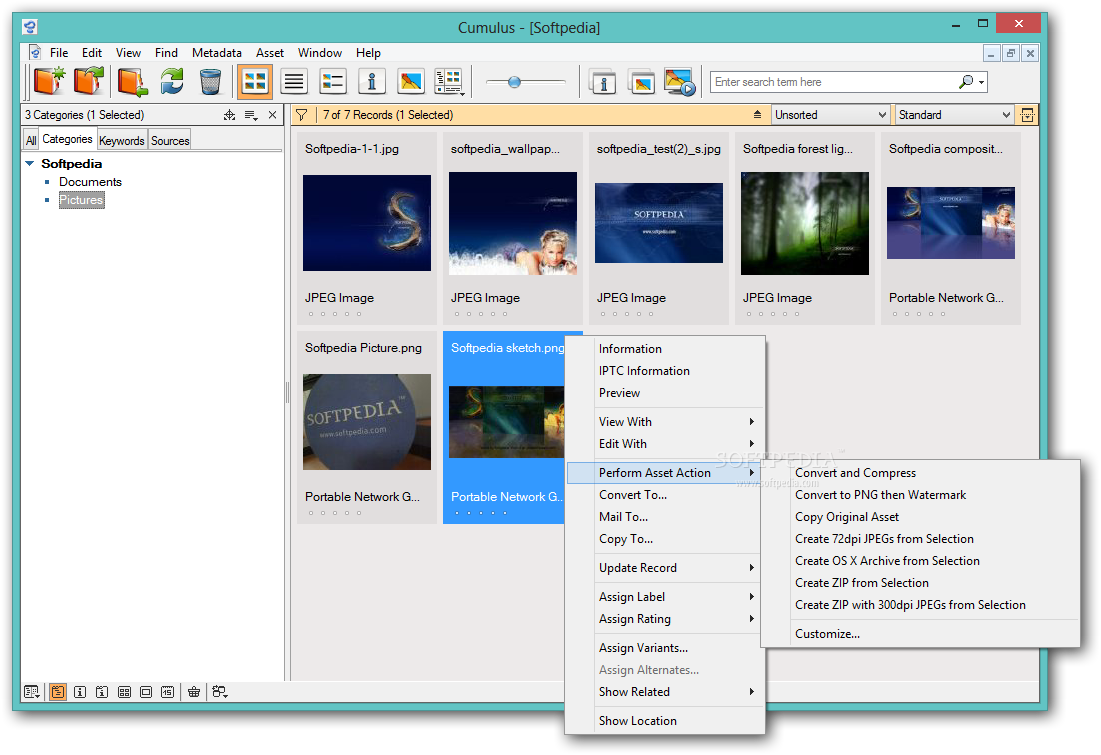Screen dimensions: 1101x755
Task: Click Customize... in asset actions submenu
Action: (921, 633)
